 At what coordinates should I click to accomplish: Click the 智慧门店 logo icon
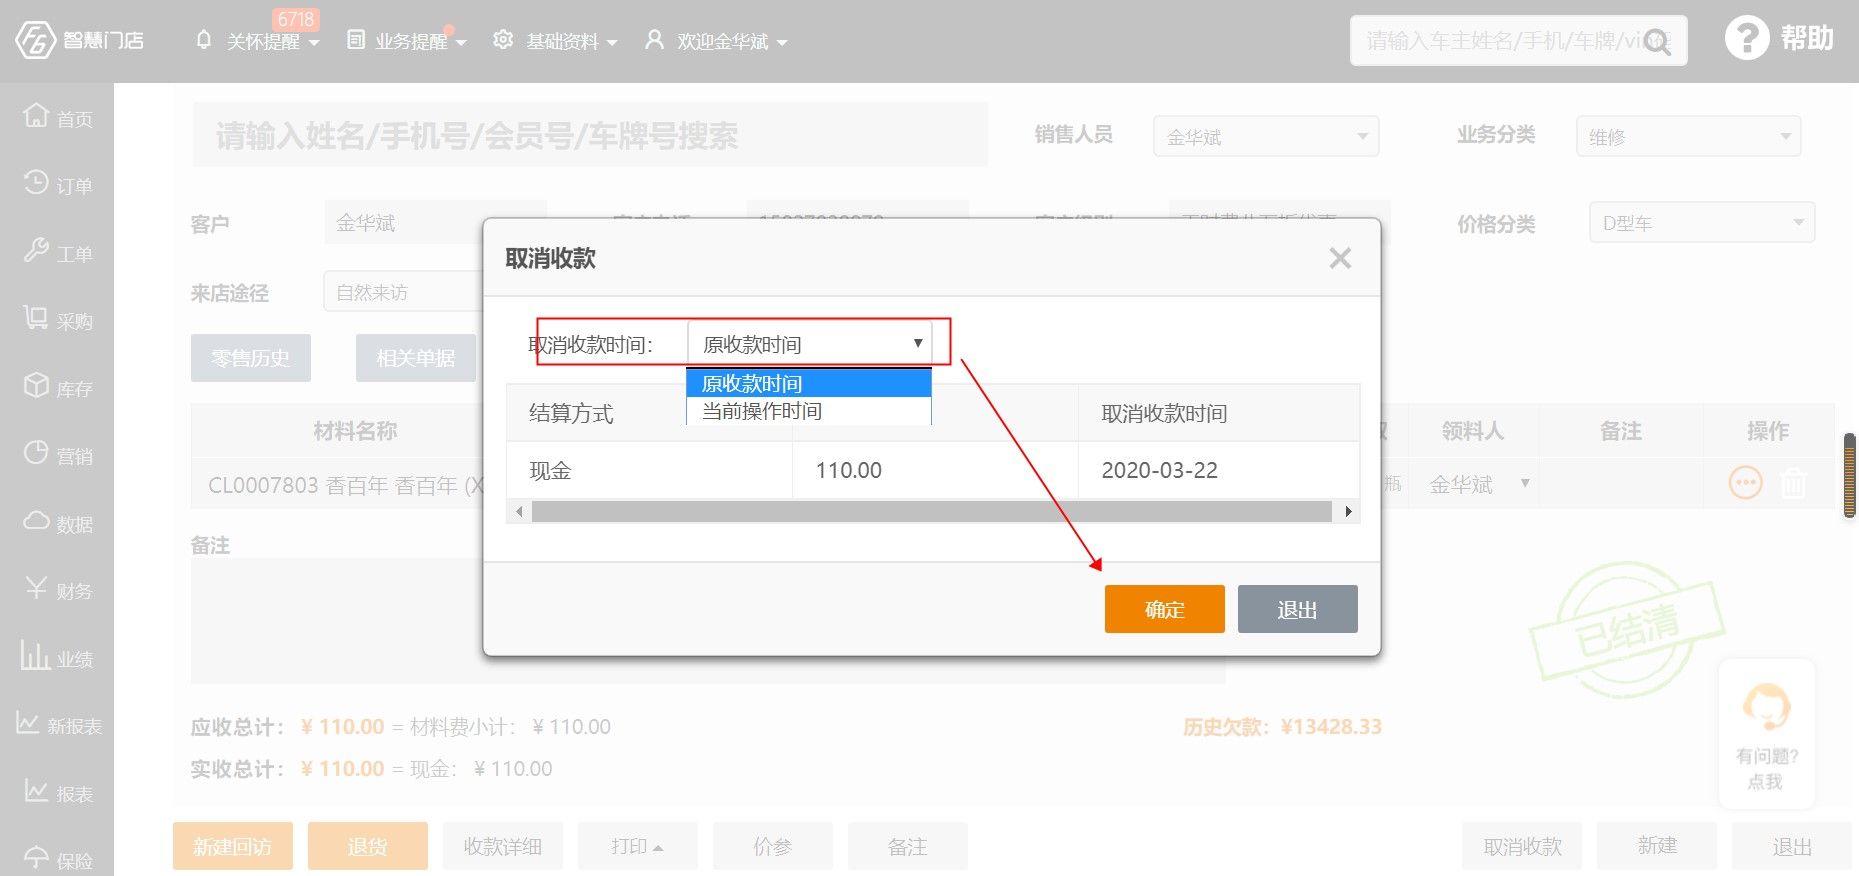coord(35,40)
